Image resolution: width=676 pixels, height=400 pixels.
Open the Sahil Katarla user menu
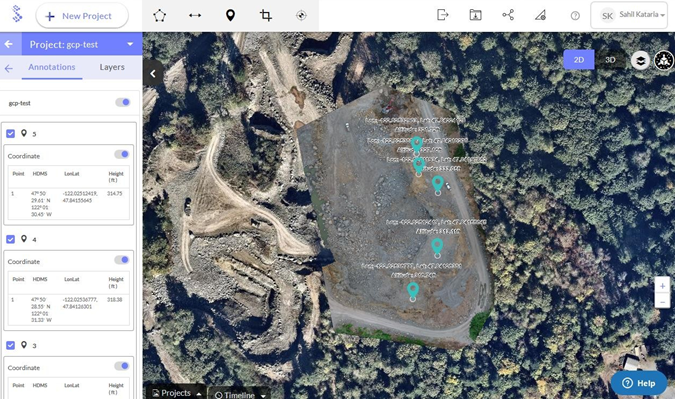pos(629,15)
